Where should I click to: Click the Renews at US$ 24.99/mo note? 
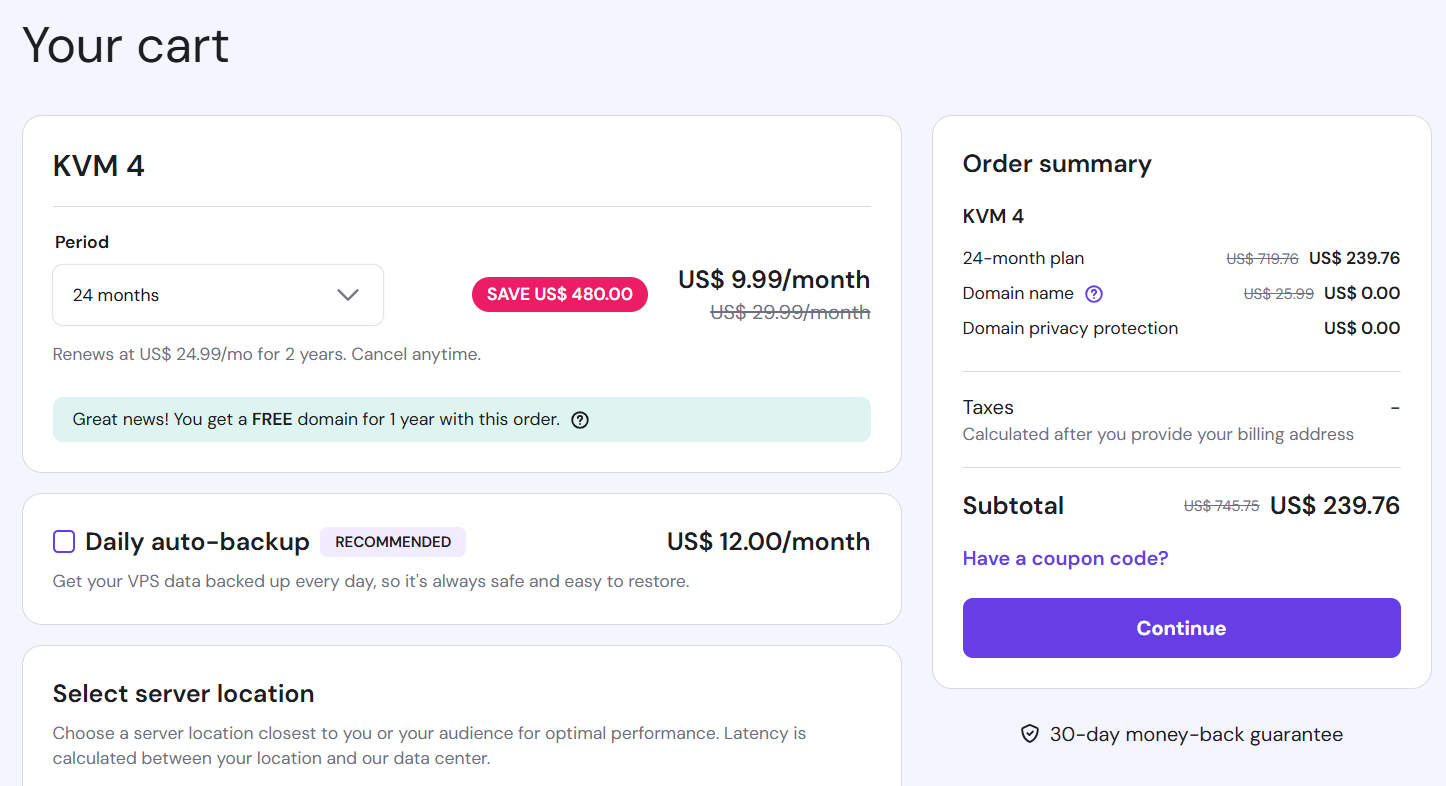tap(266, 354)
